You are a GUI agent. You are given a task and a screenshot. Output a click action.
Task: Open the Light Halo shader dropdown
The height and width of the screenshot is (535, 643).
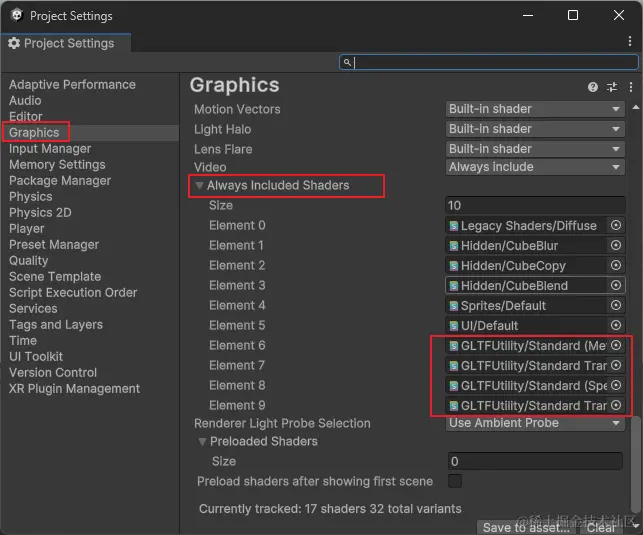(535, 129)
